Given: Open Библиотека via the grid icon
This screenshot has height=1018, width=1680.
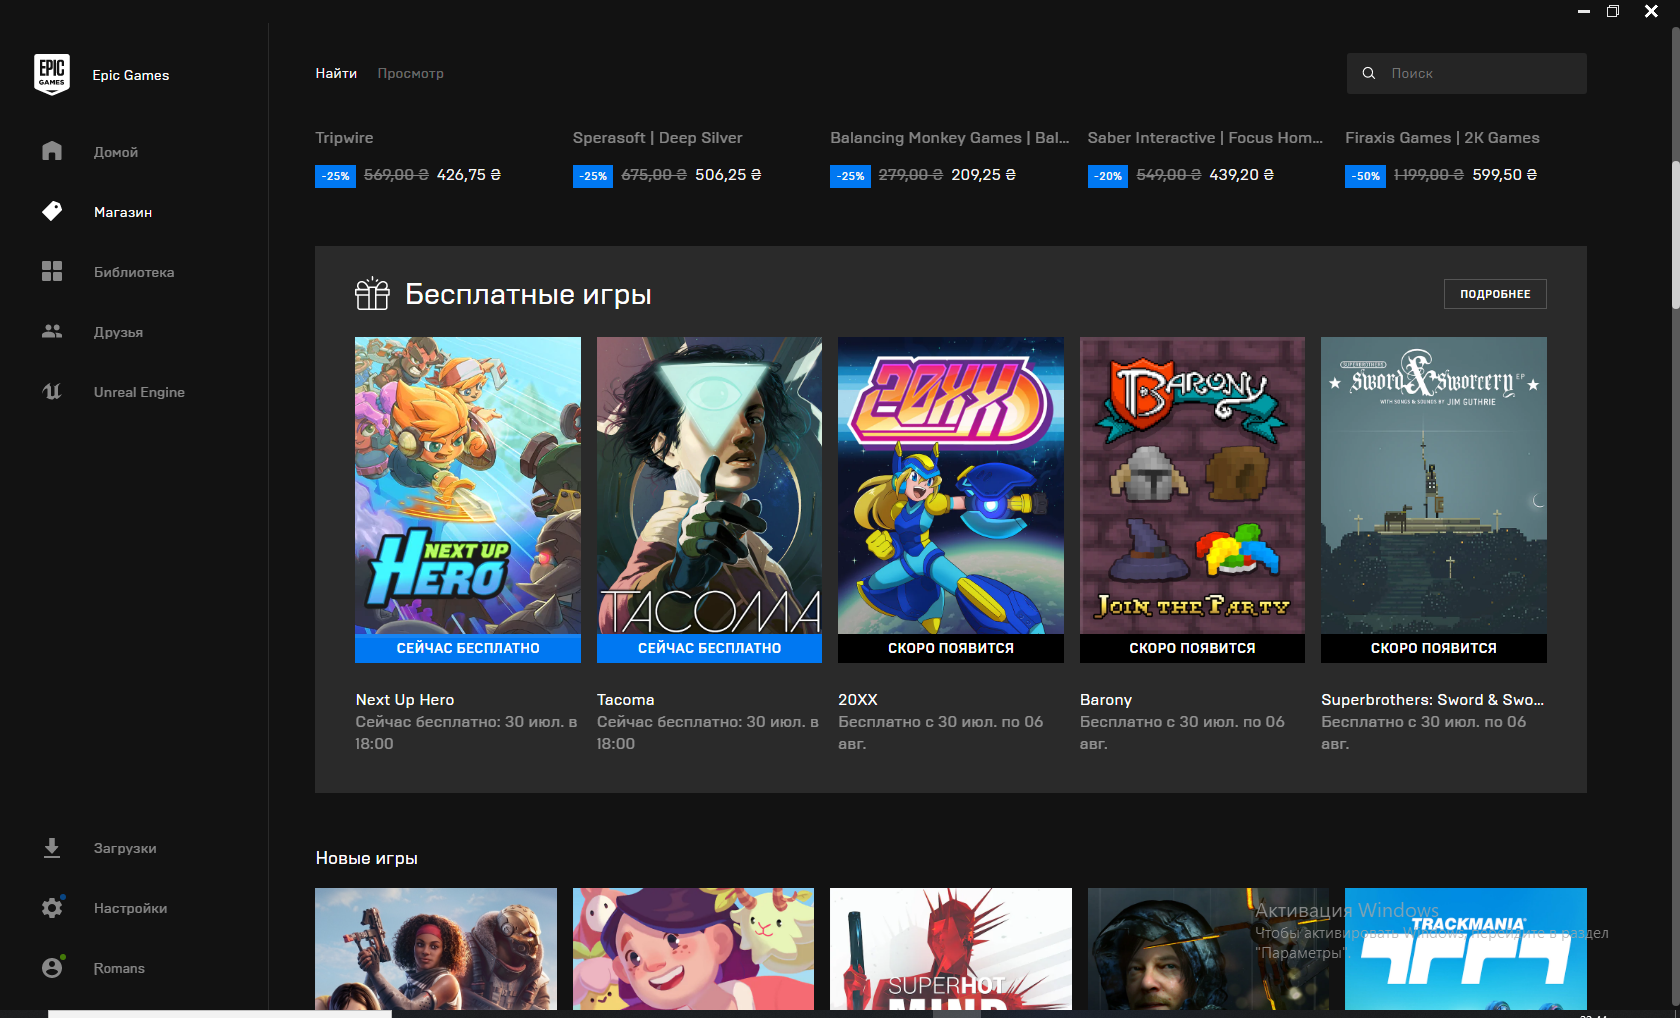Looking at the screenshot, I should click(x=52, y=271).
